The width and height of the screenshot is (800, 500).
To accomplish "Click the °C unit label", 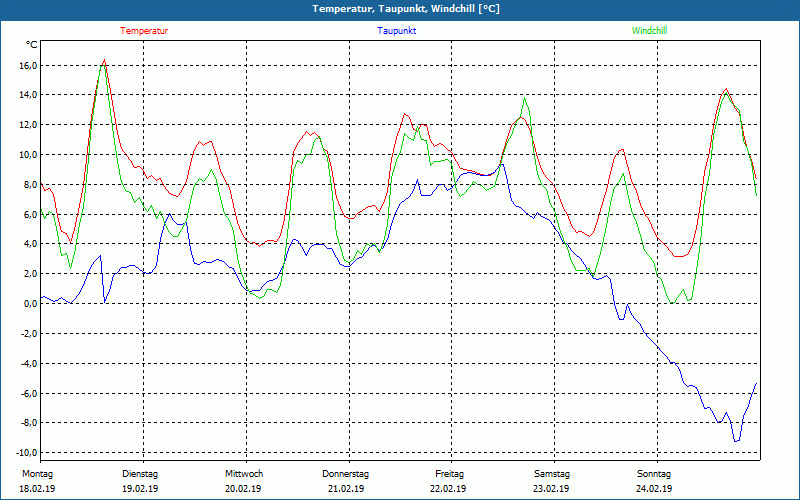I will [x=31, y=45].
